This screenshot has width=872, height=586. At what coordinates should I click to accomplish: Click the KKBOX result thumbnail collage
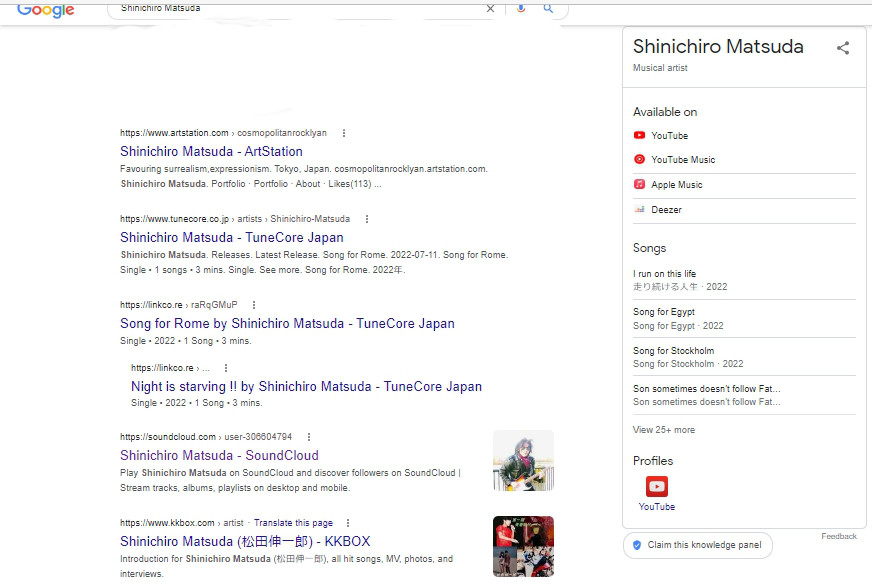coord(523,546)
